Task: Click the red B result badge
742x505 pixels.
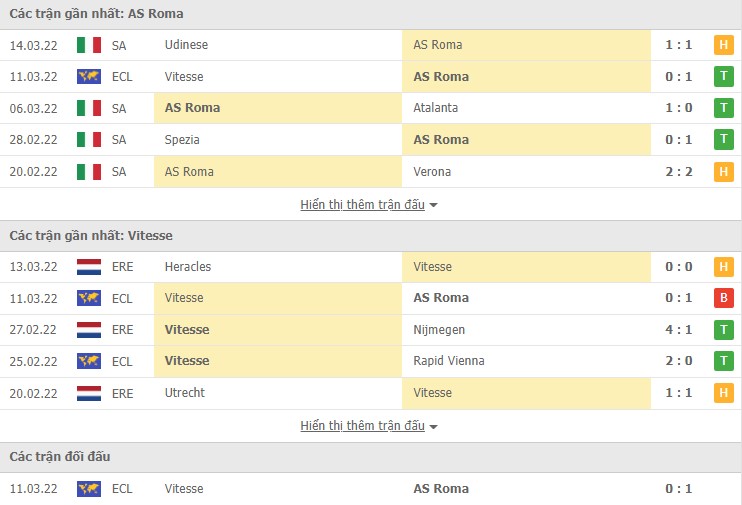Action: coord(723,298)
